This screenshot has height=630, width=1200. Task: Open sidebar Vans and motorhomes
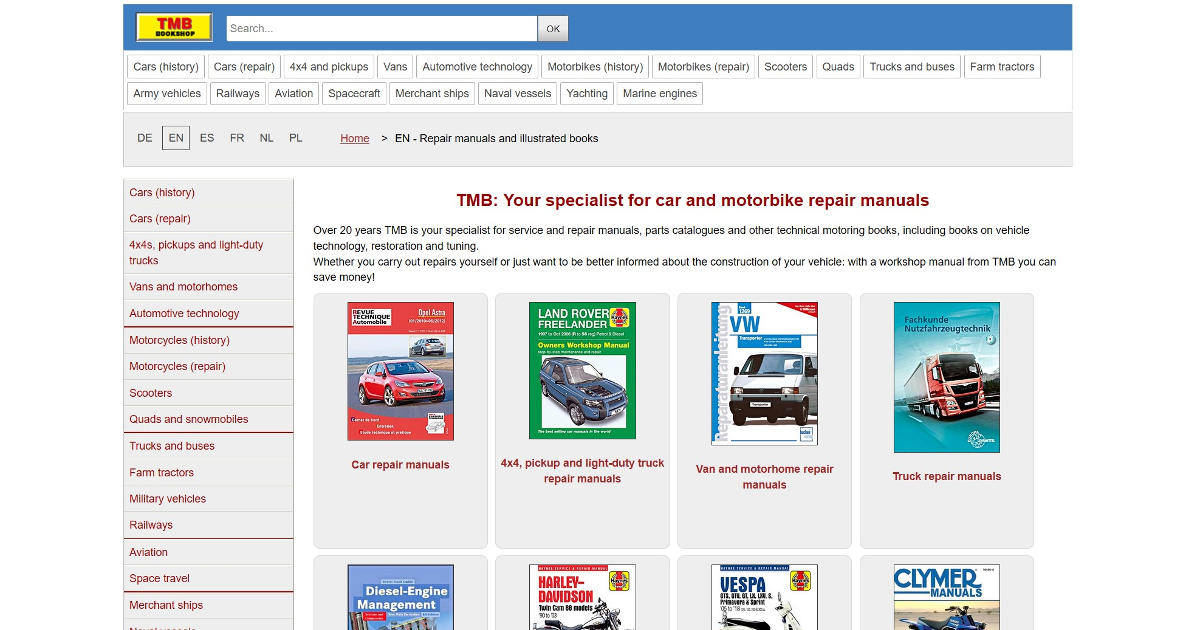coord(208,286)
